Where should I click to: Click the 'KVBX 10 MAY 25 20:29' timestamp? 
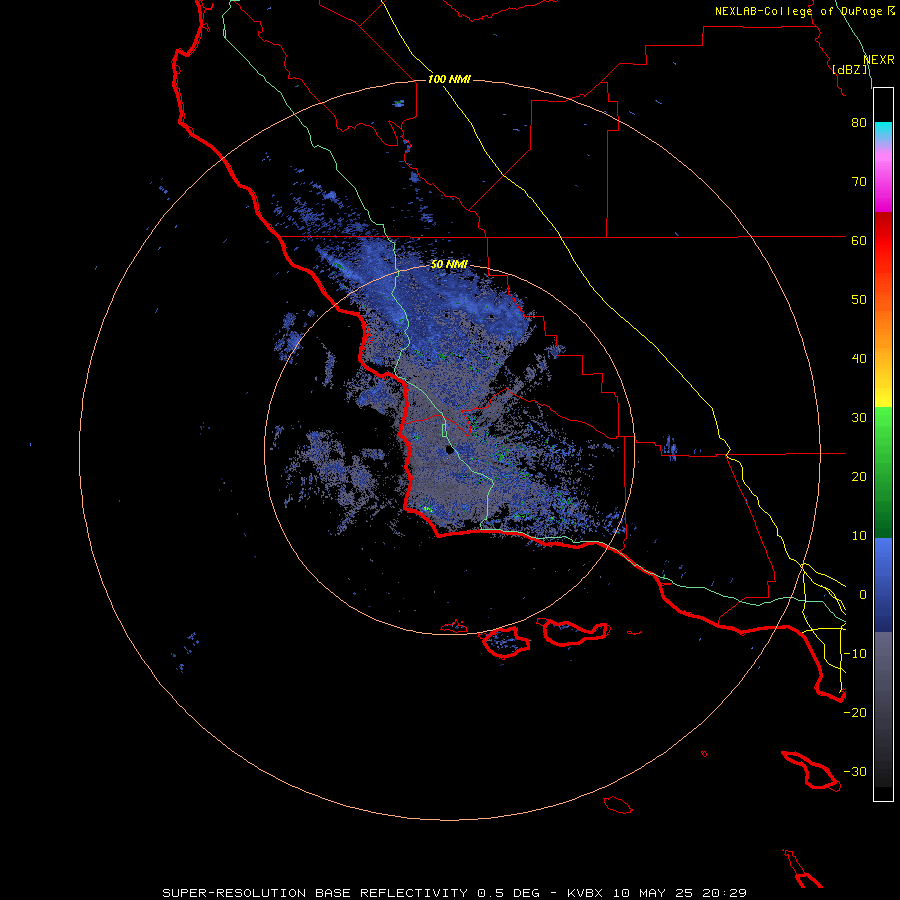657,893
